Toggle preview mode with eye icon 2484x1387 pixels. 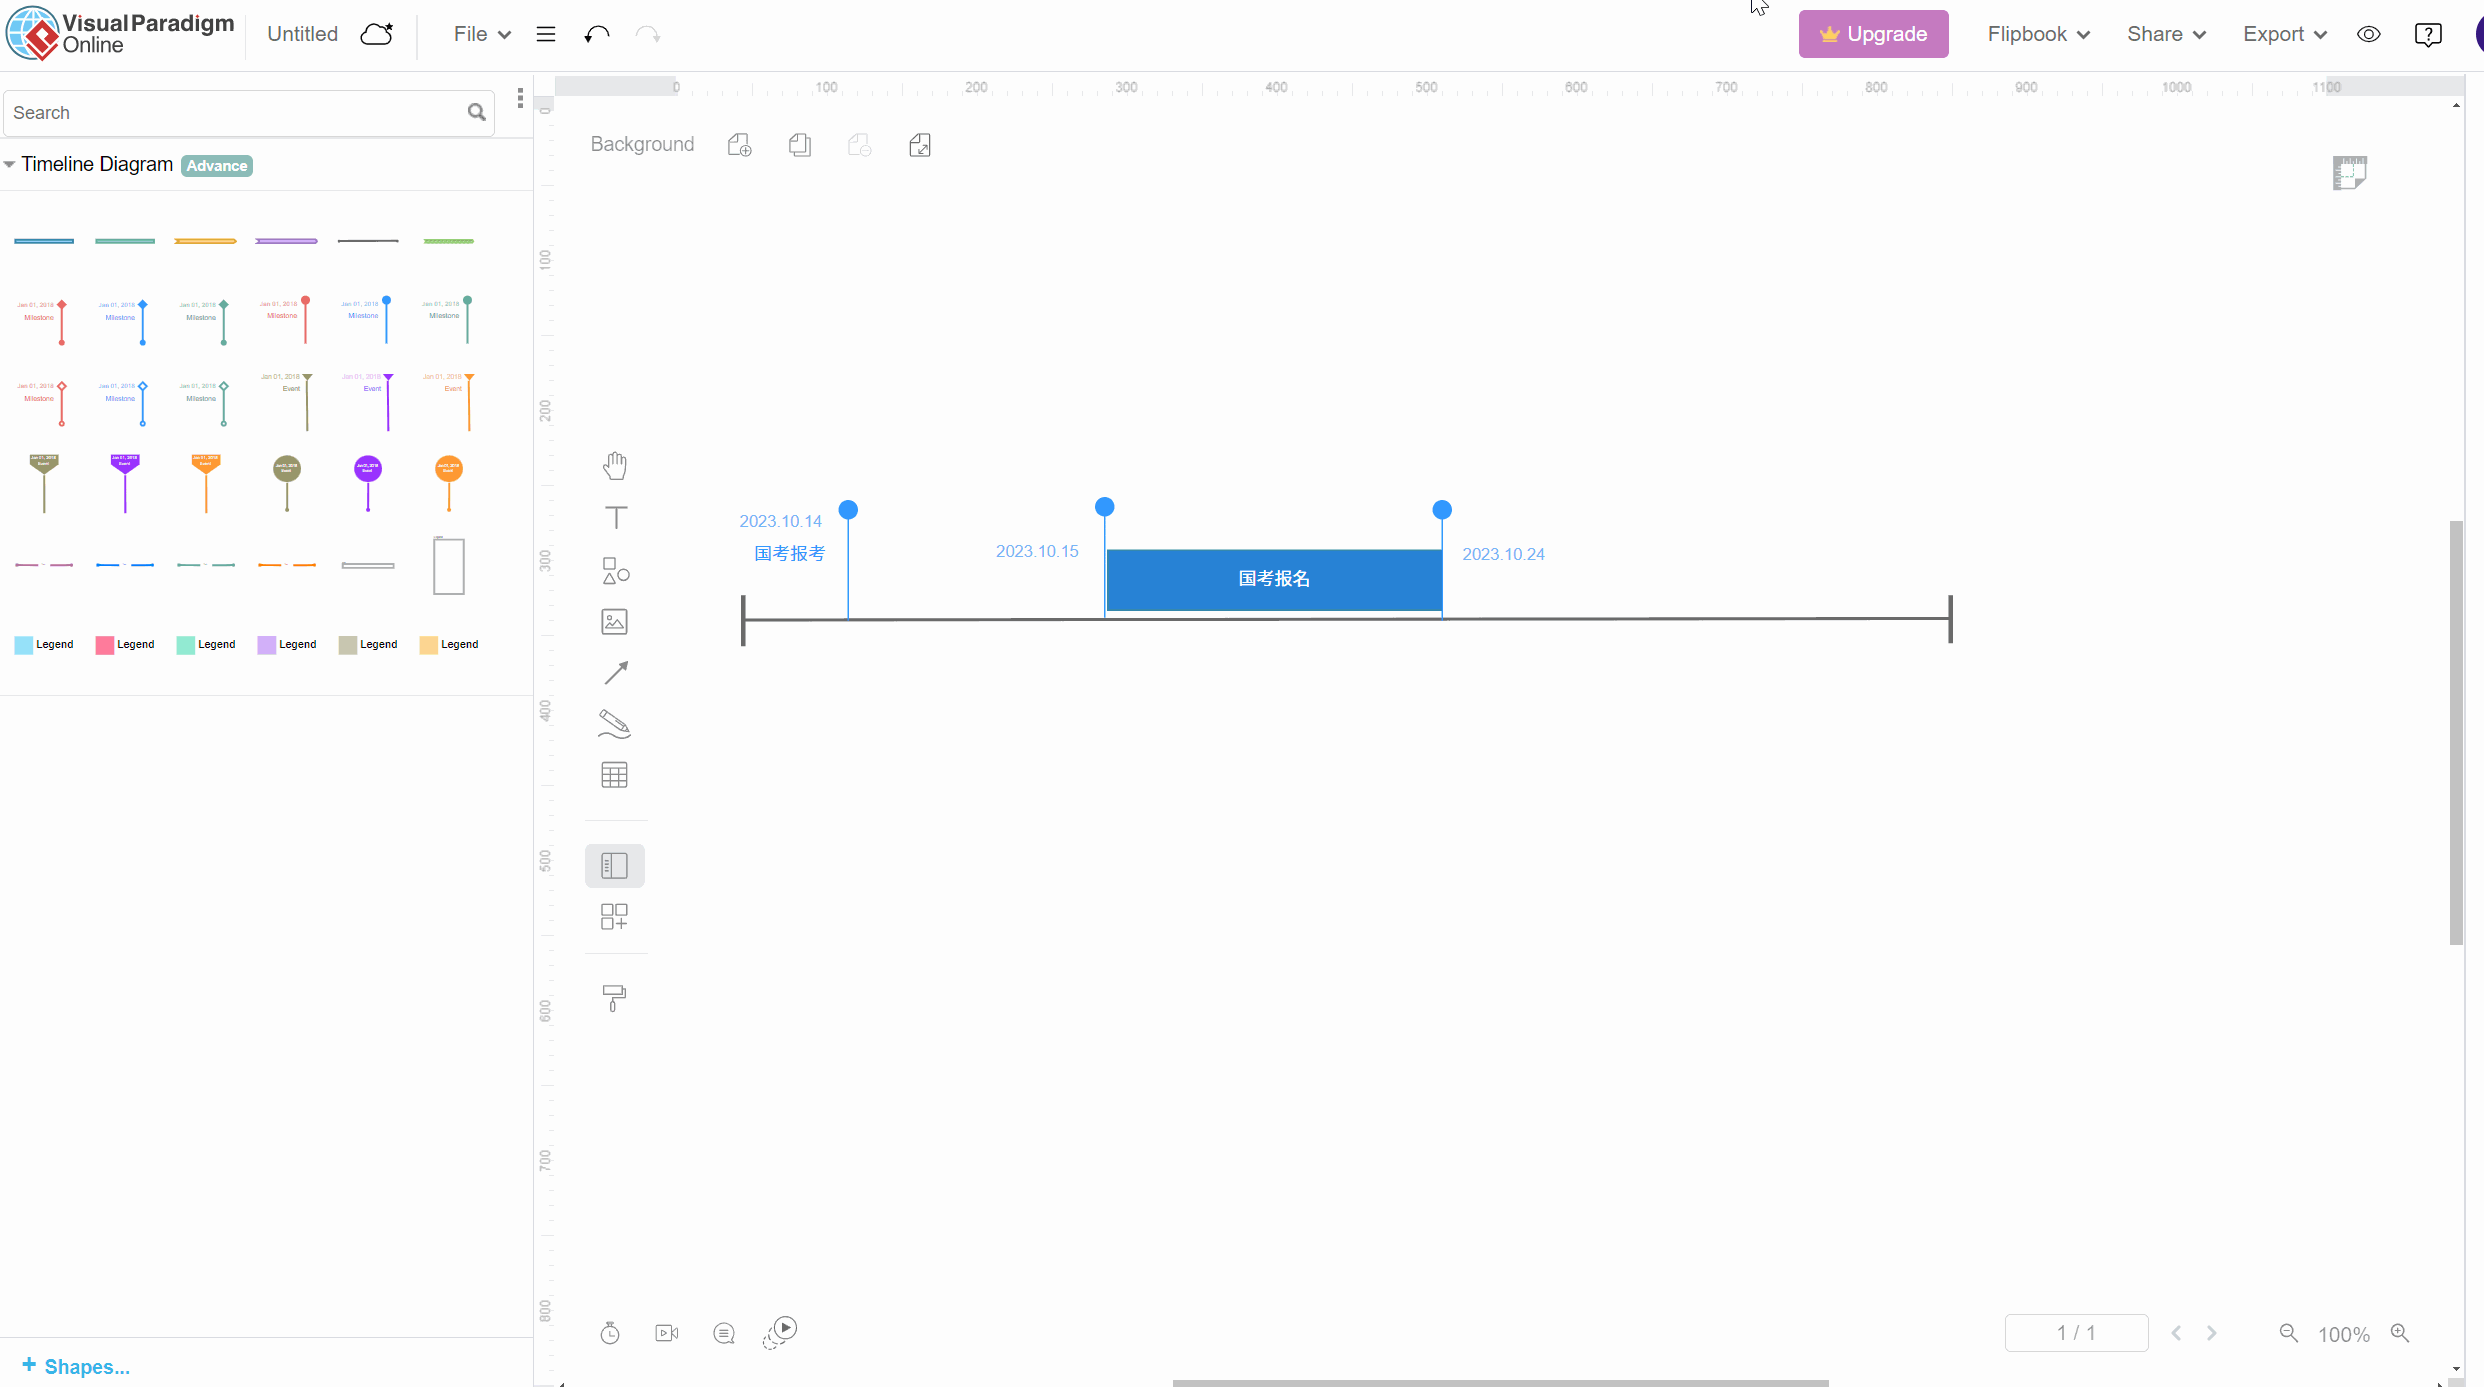coord(2368,35)
